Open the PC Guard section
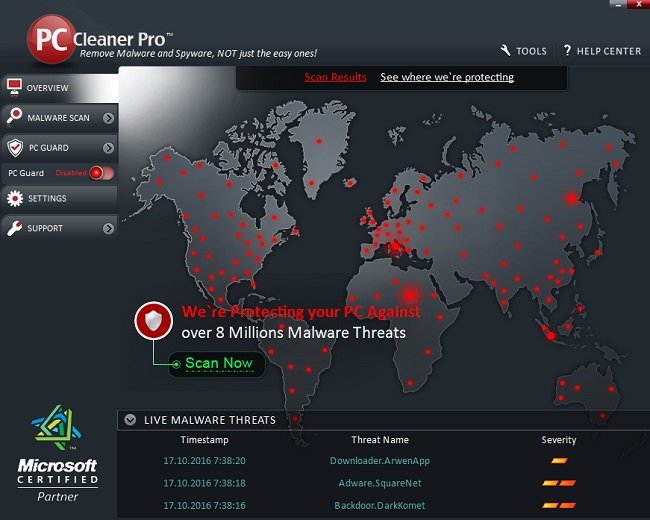 60,148
